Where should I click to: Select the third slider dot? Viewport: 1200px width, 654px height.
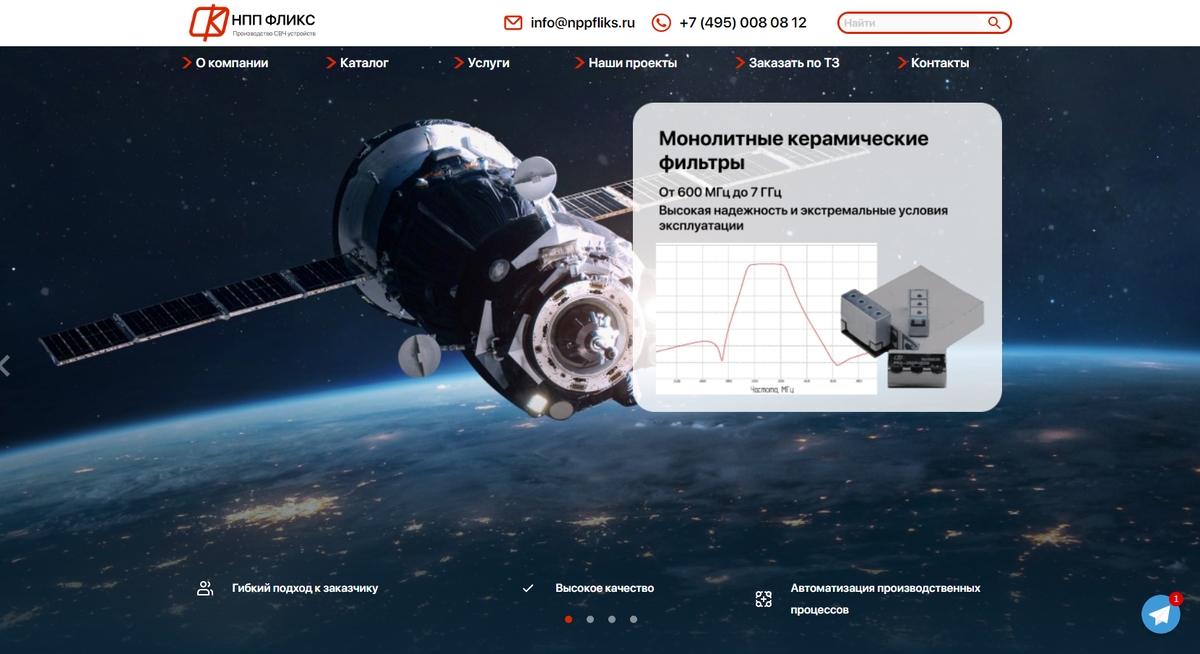tap(612, 619)
